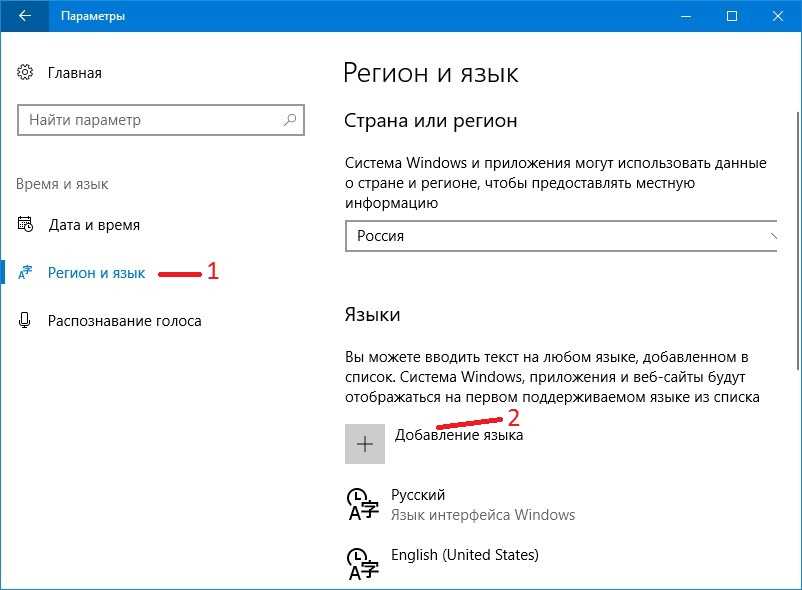Click the back arrow in title bar
Viewport: 802px width, 590px height.
pos(24,16)
